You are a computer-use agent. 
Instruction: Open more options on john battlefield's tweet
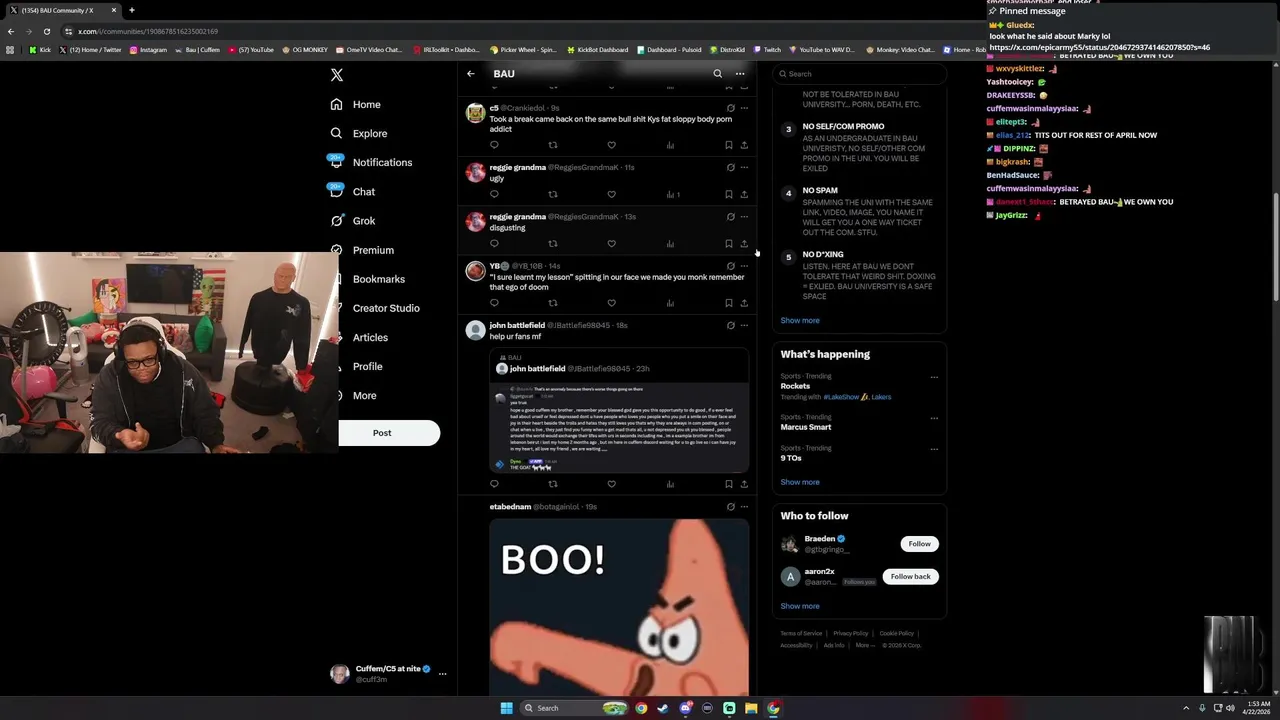click(744, 325)
